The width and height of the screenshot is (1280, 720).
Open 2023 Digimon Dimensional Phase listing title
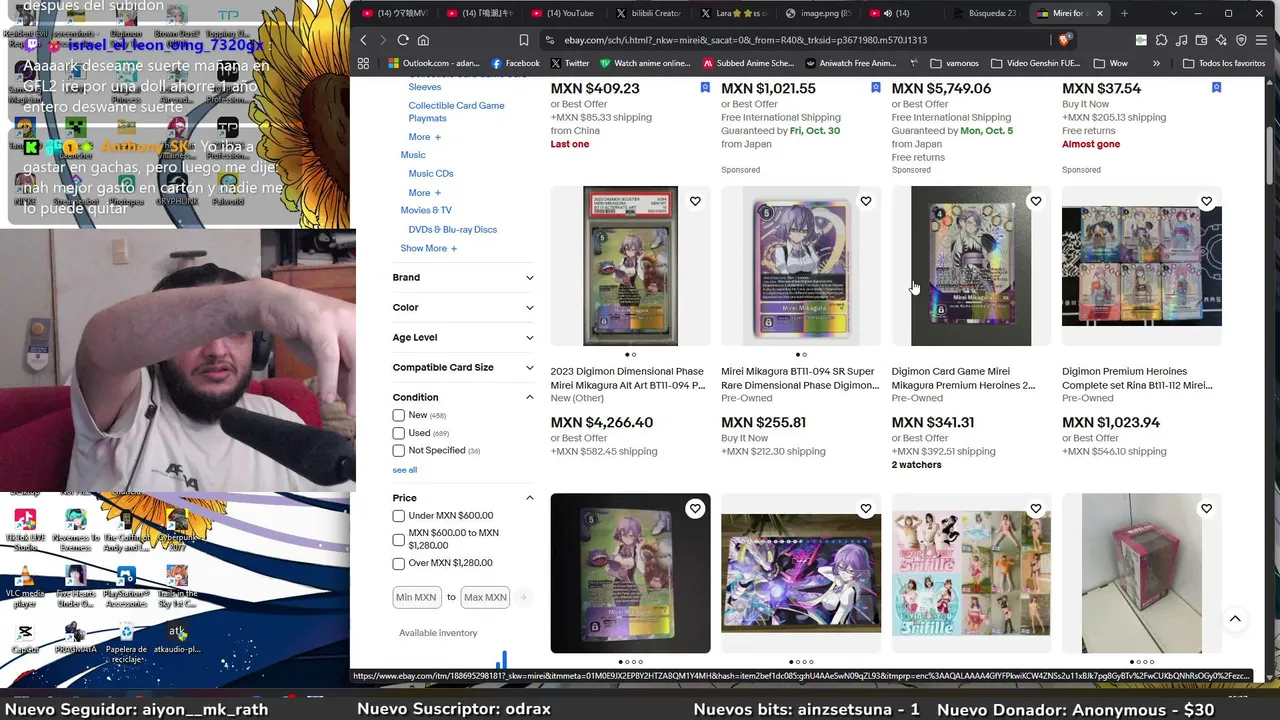[x=627, y=378]
